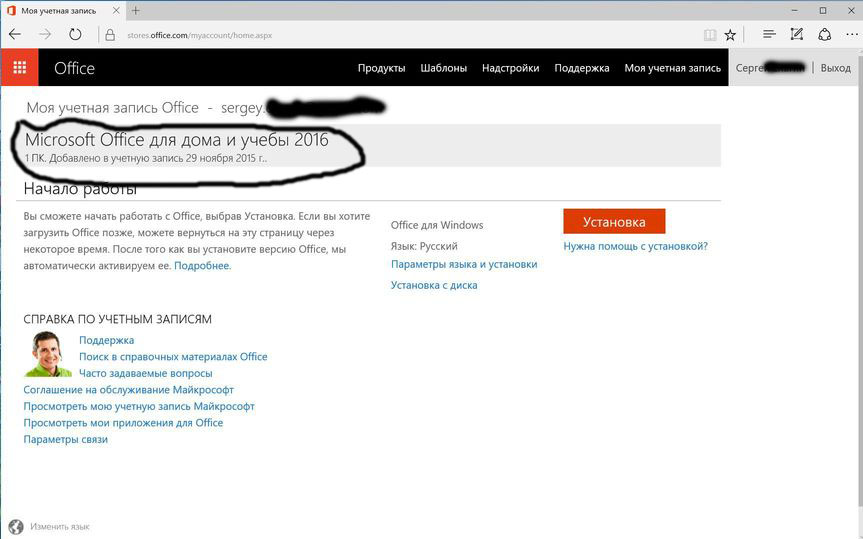This screenshot has width=863, height=539.
Task: Open the 'Продукты' navigation menu
Action: (x=381, y=68)
